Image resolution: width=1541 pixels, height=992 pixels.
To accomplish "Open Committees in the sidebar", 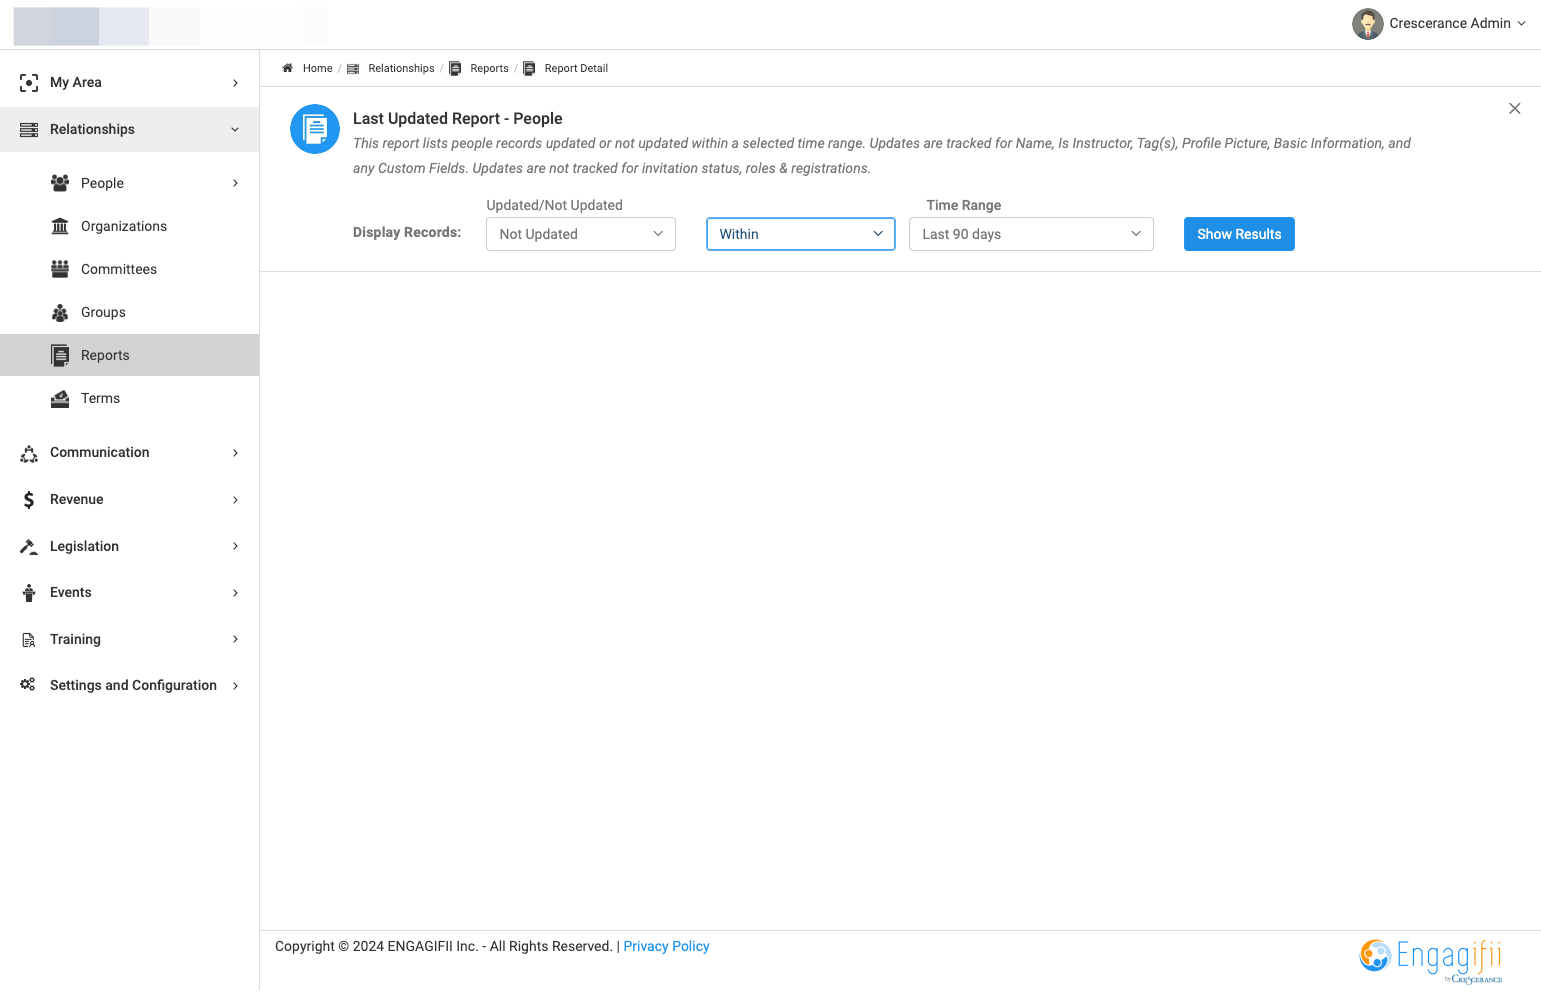I will 119,269.
